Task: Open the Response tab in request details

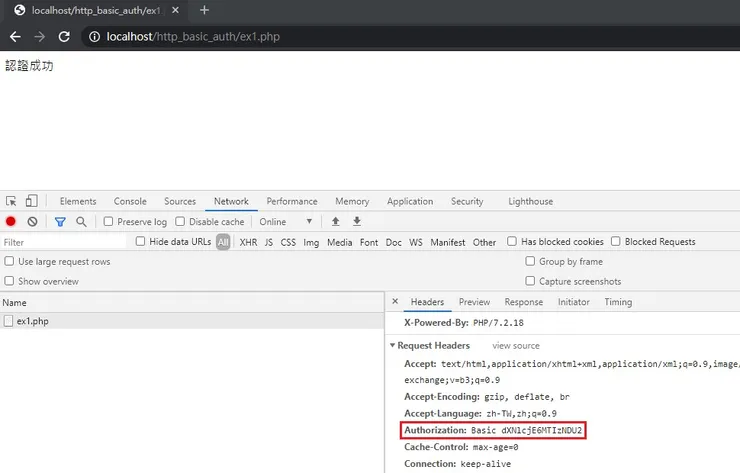Action: (x=523, y=302)
